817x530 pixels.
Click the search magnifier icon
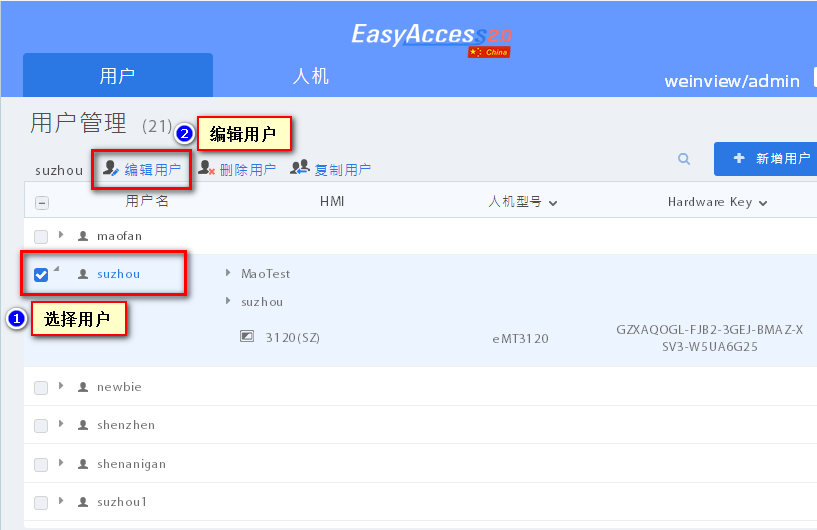point(684,159)
